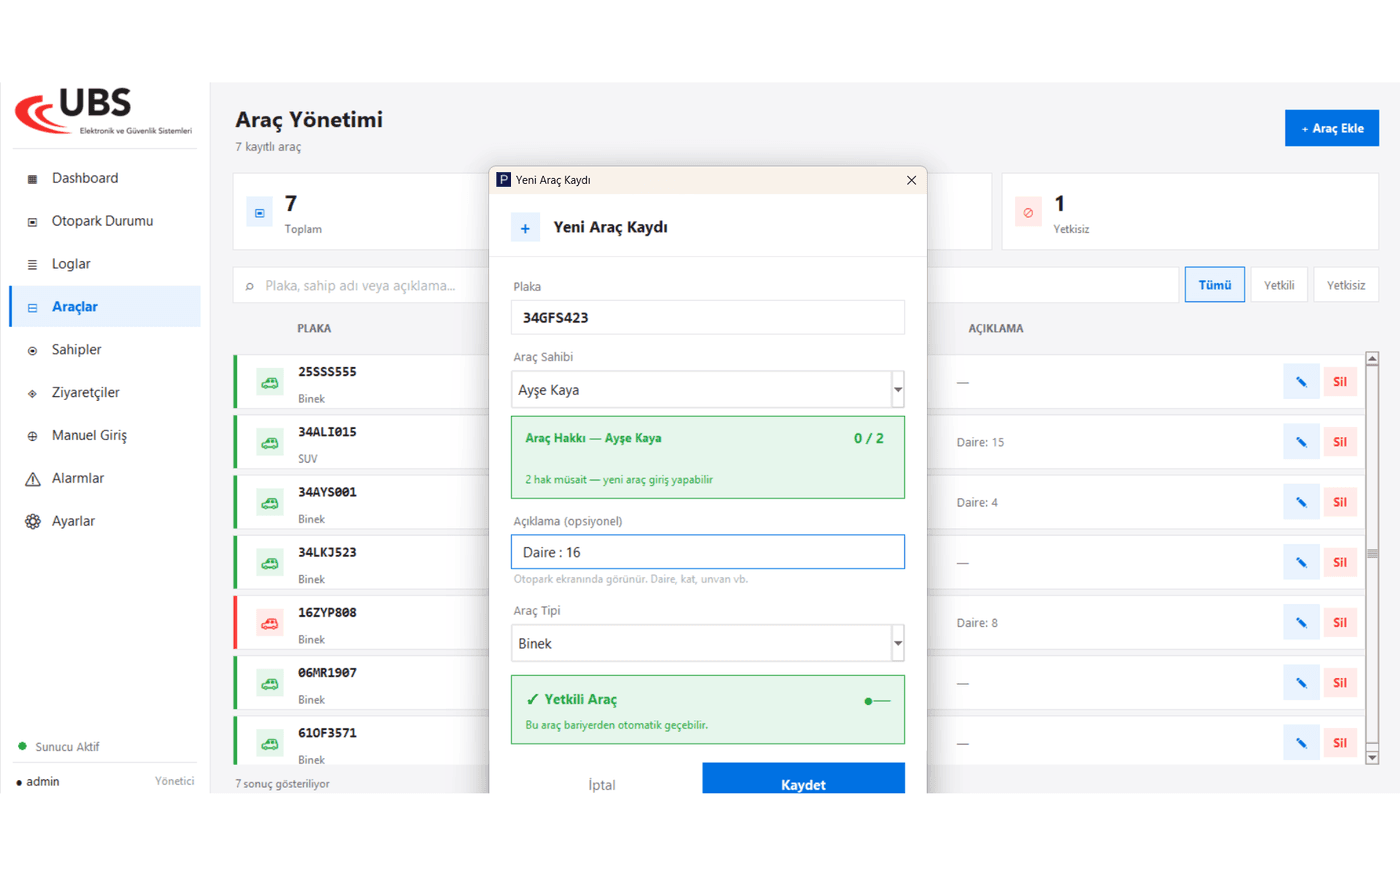Toggle the Yetkili Araç switch
1400x875 pixels.
coord(877,701)
